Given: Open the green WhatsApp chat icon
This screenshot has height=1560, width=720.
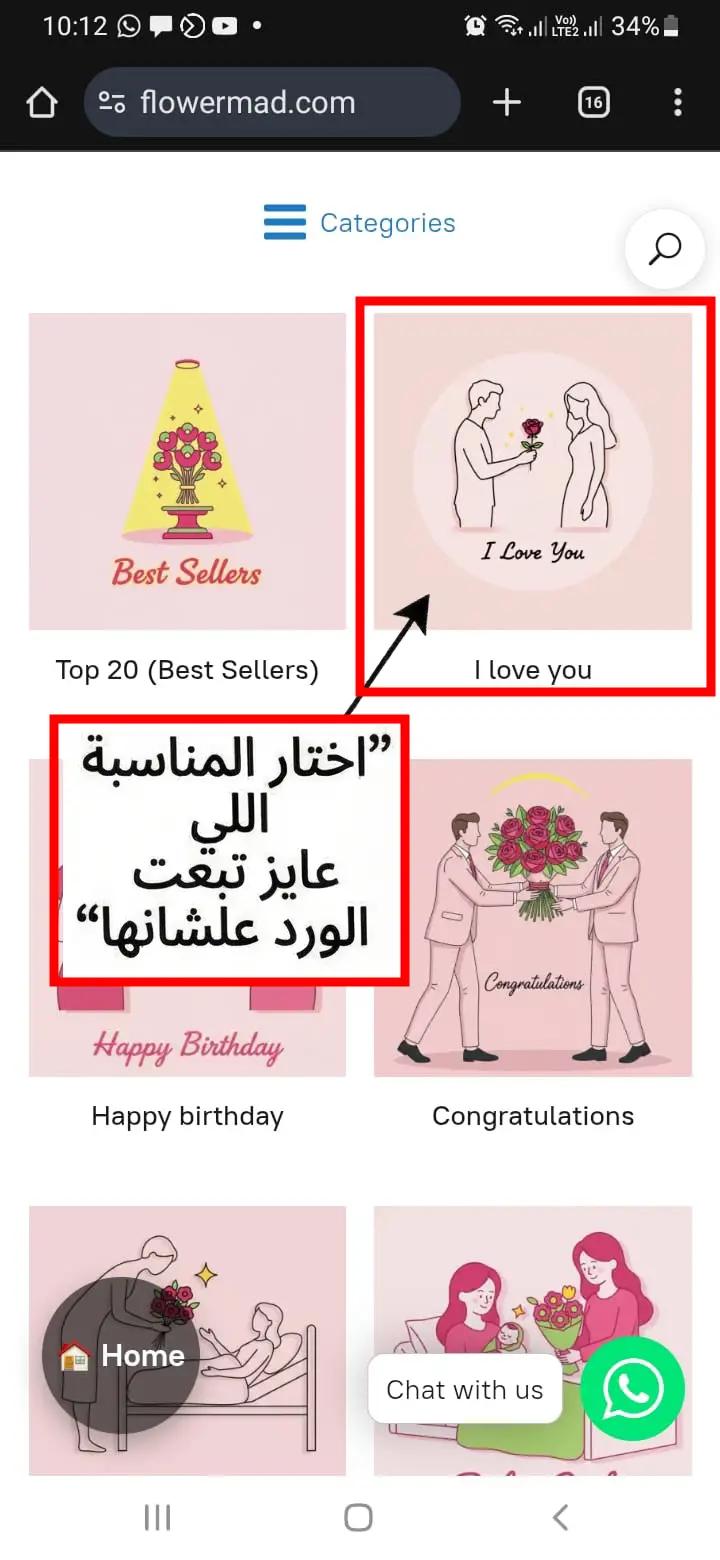Looking at the screenshot, I should coord(632,1389).
